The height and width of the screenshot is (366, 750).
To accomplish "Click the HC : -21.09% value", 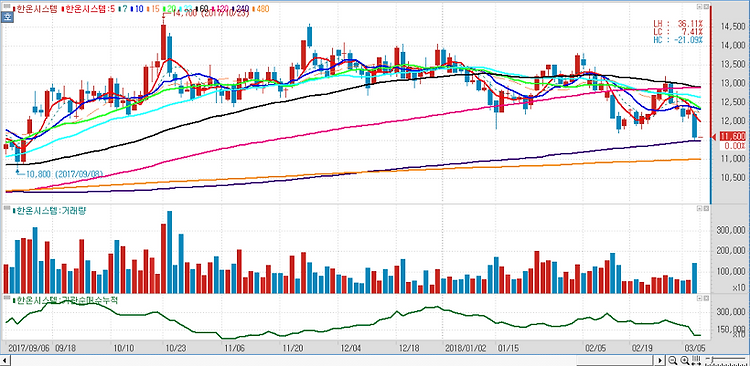I will pos(678,39).
